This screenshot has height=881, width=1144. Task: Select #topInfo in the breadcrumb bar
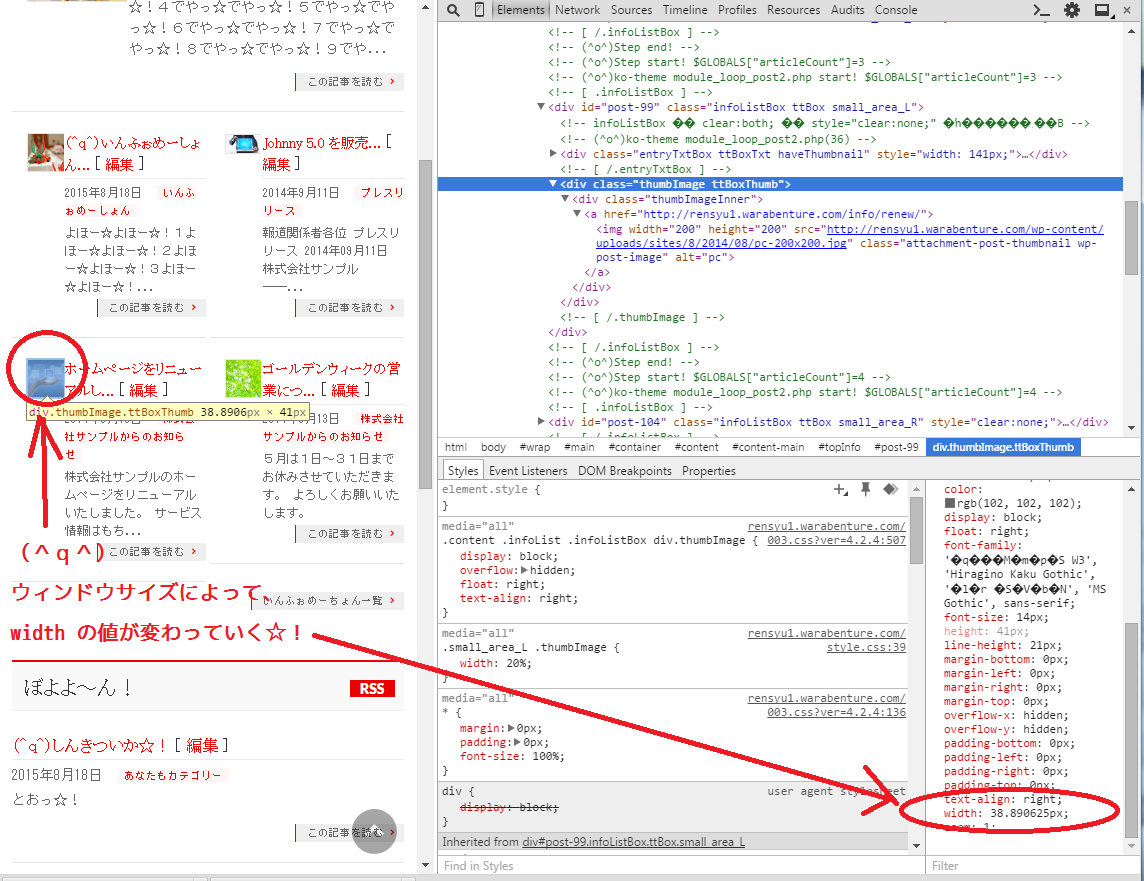[x=839, y=447]
